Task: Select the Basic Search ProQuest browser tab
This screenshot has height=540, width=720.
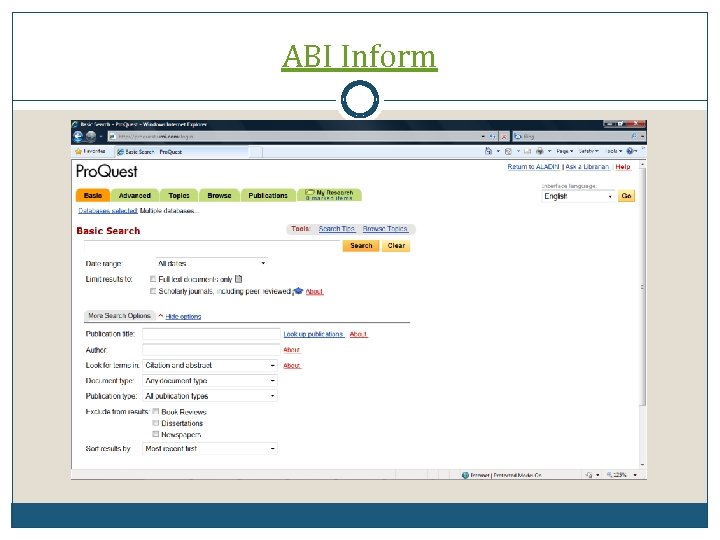Action: [x=181, y=152]
